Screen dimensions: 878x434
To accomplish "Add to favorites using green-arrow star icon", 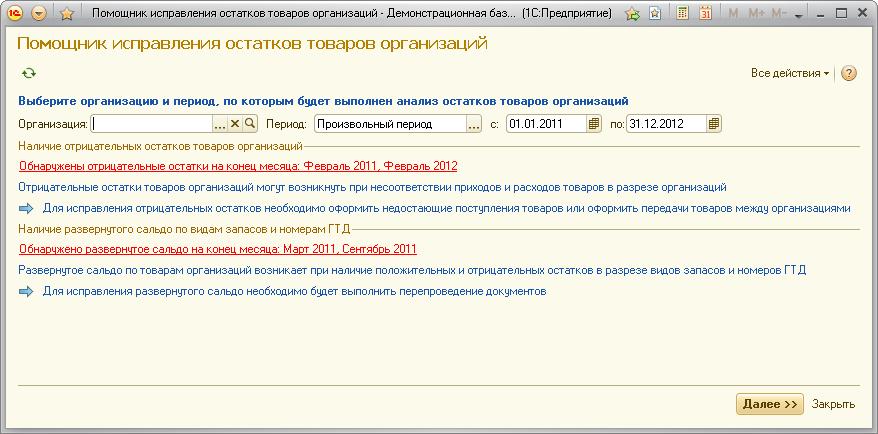I will (x=632, y=14).
